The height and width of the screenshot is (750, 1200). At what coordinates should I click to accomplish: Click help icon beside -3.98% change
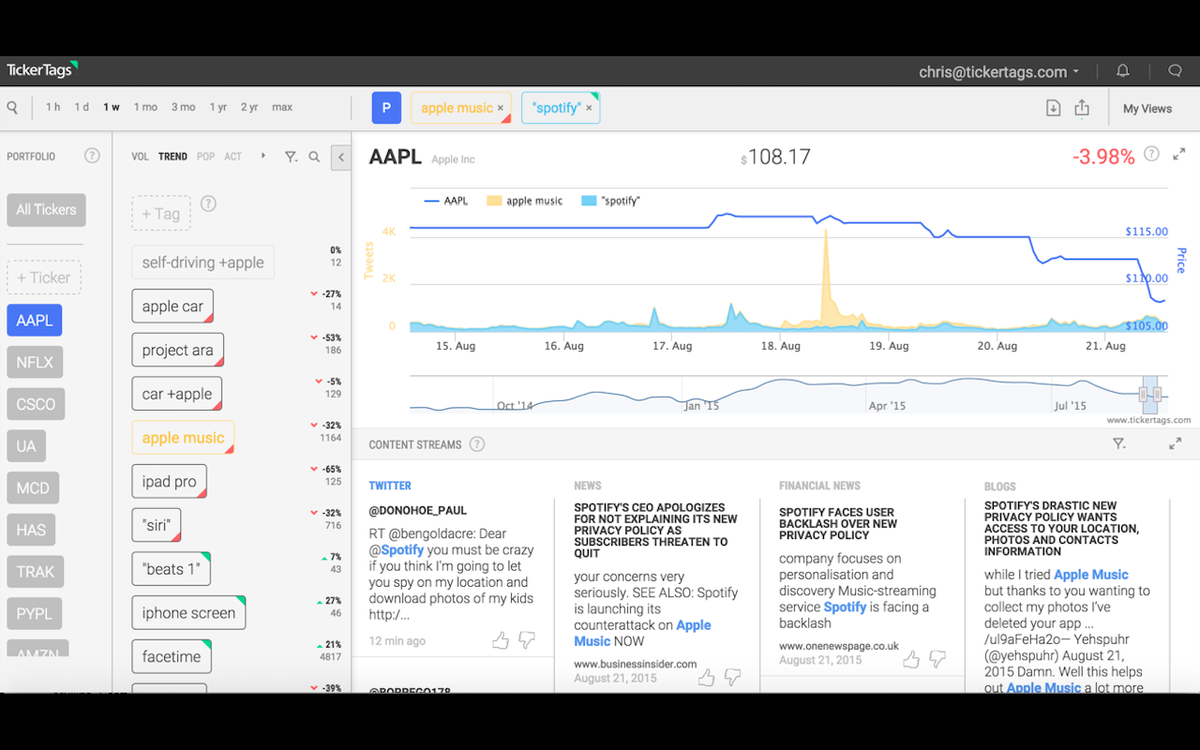coord(1151,154)
